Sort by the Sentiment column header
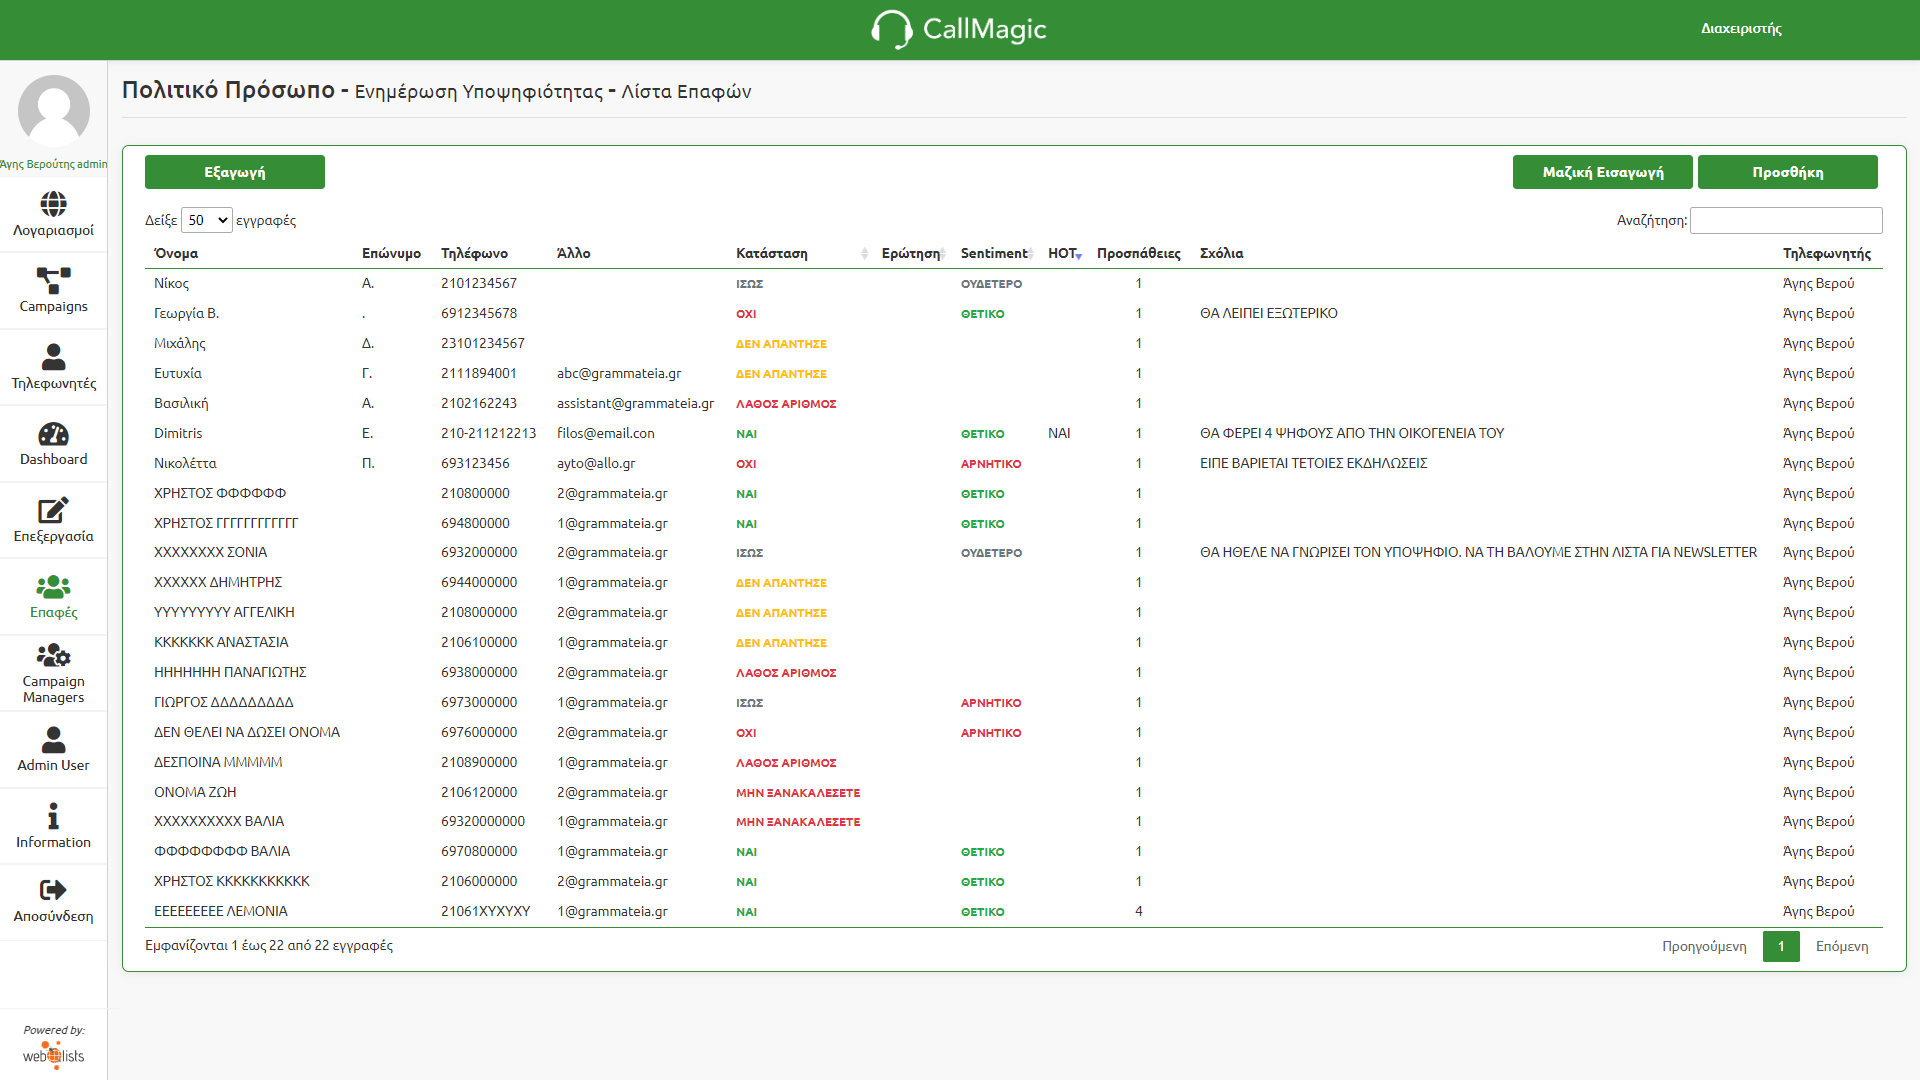Viewport: 1920px width, 1080px height. pos(993,253)
